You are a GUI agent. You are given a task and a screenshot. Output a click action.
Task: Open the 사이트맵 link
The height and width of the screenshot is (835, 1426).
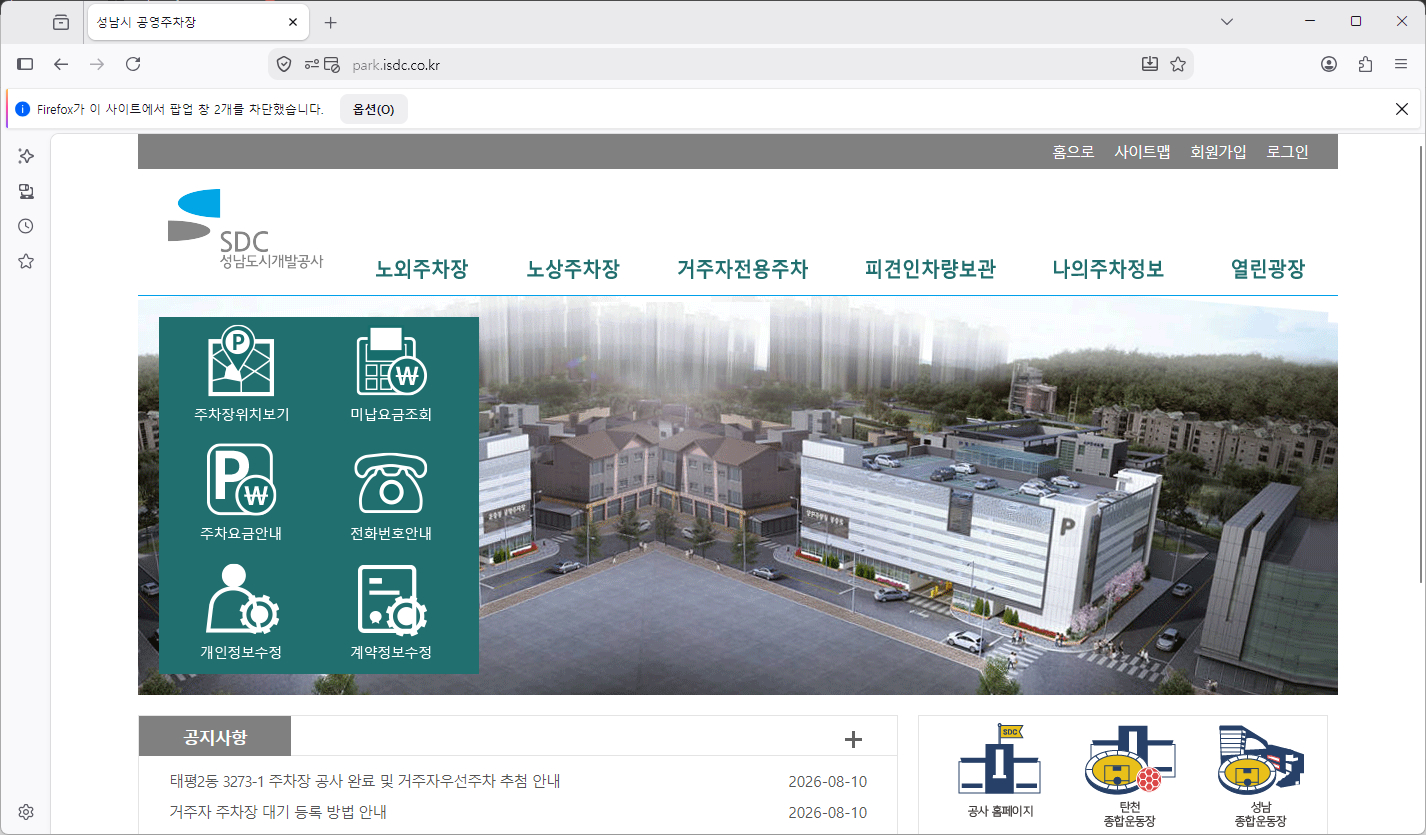click(1142, 152)
